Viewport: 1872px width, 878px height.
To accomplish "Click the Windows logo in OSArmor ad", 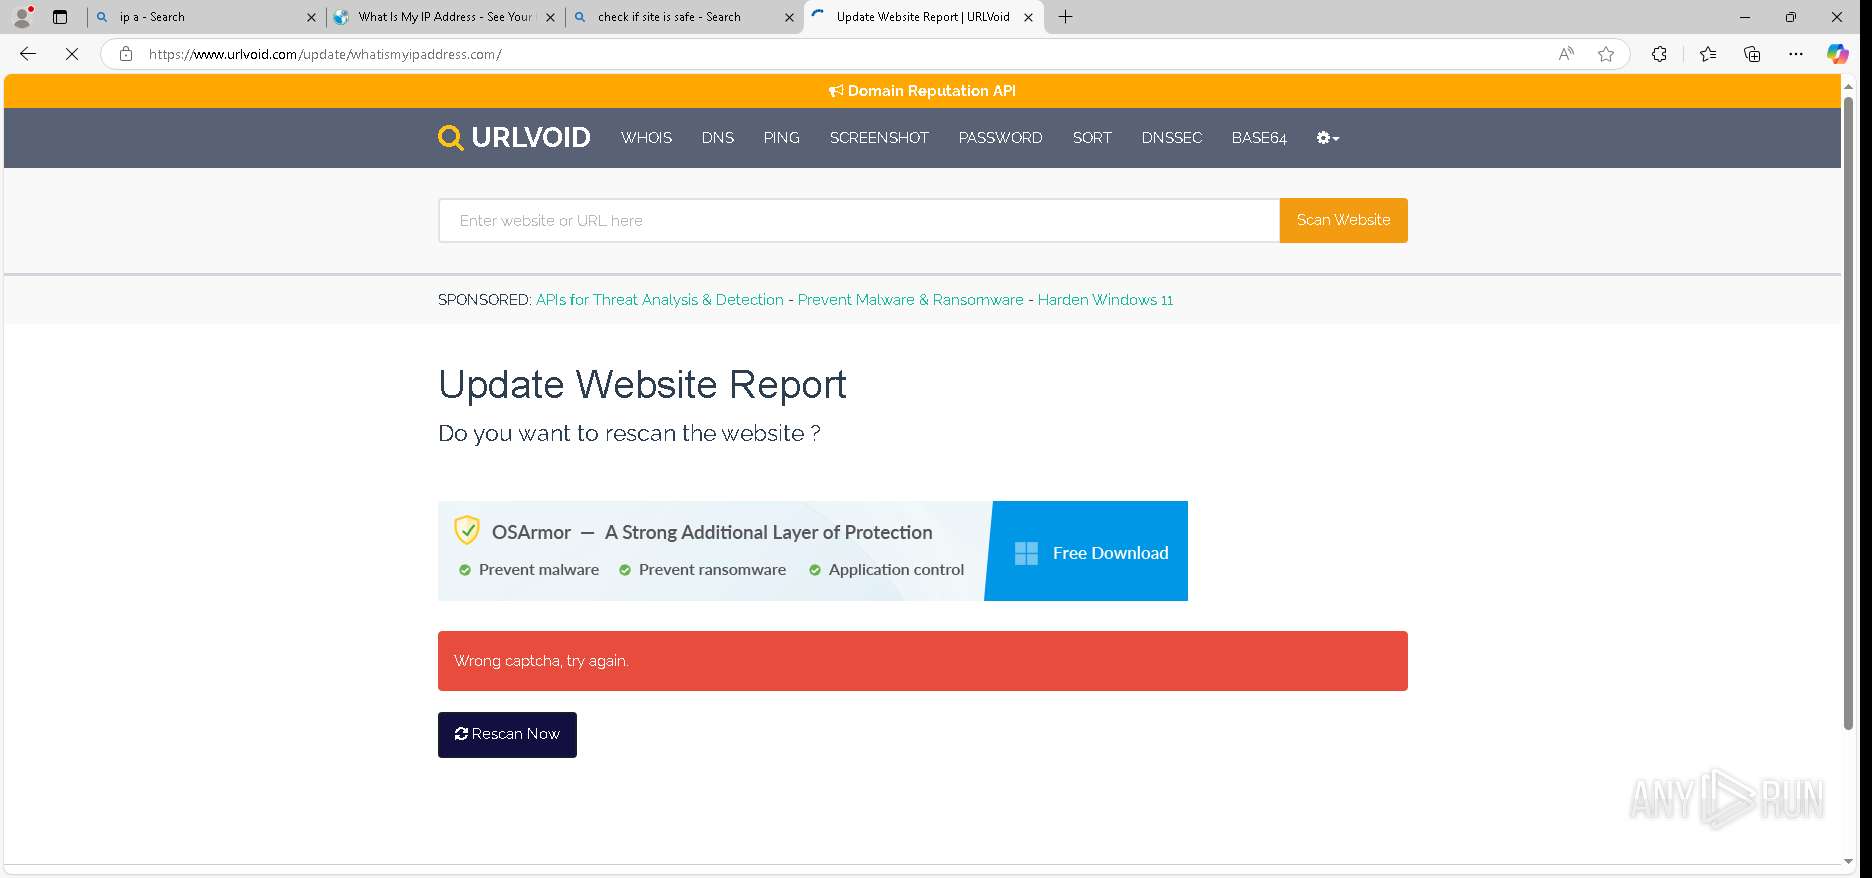I will click(x=1026, y=553).
